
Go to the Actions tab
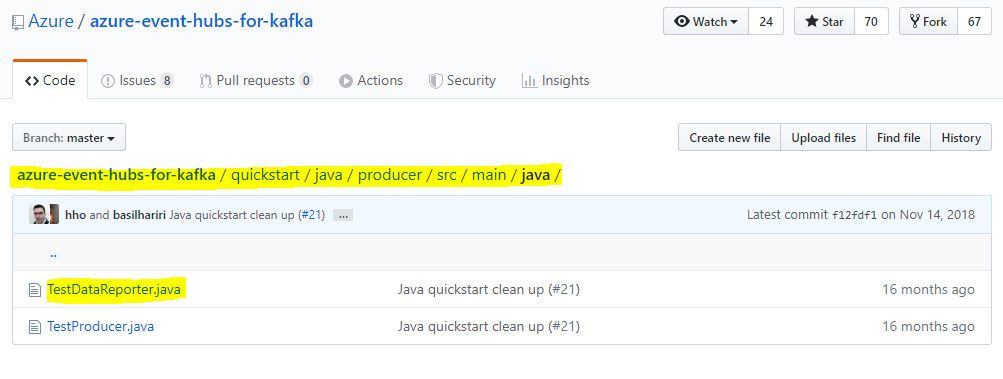[371, 81]
